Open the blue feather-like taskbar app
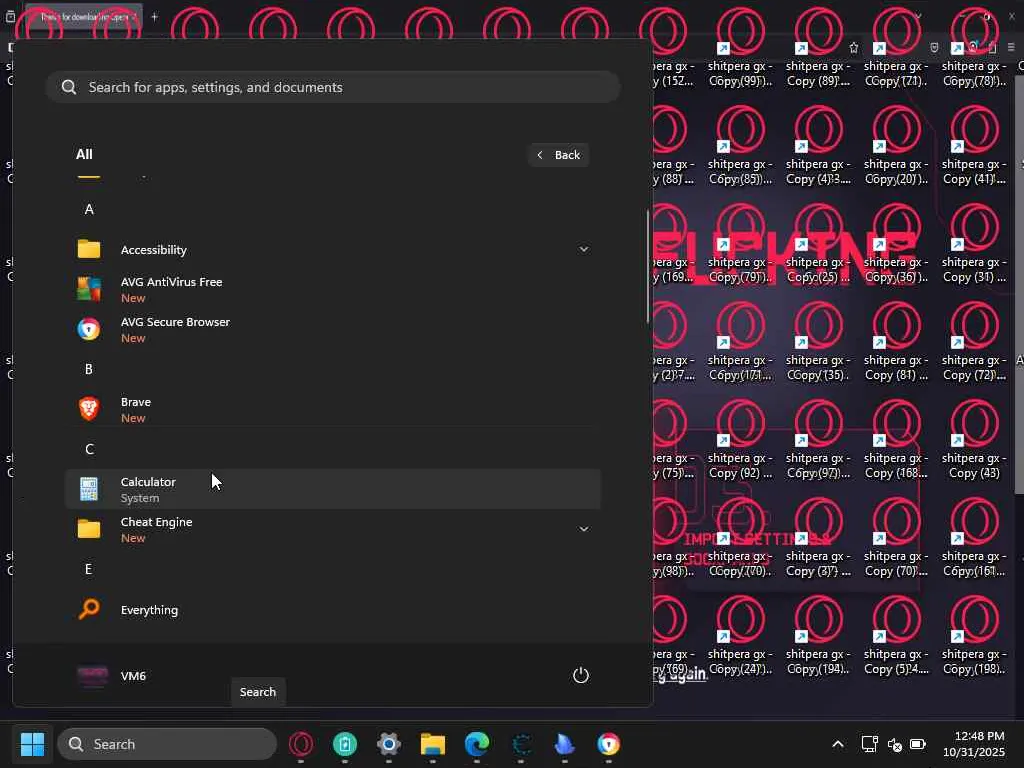The width and height of the screenshot is (1024, 768). 564,744
